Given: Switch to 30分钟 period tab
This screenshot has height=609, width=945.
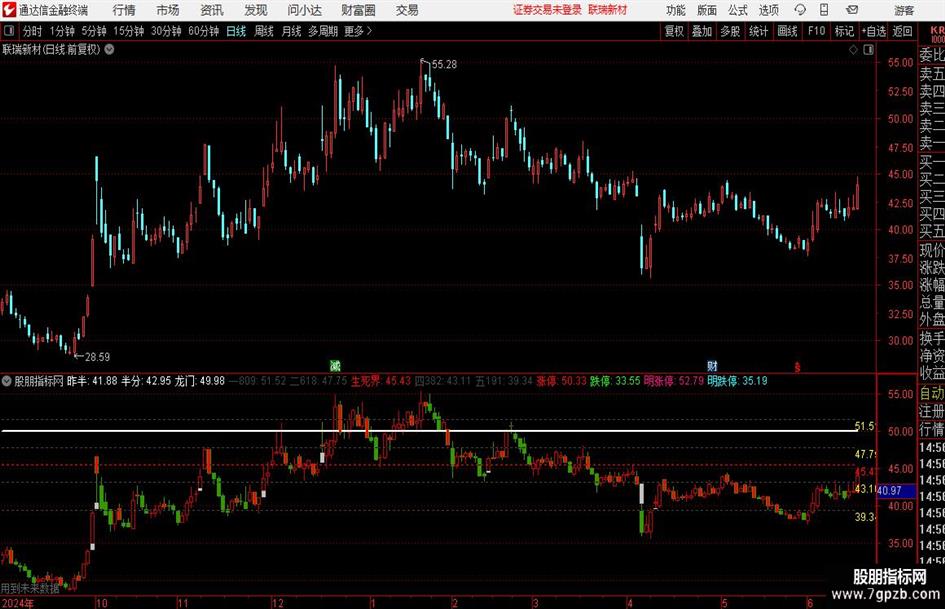Looking at the screenshot, I should coord(166,31).
